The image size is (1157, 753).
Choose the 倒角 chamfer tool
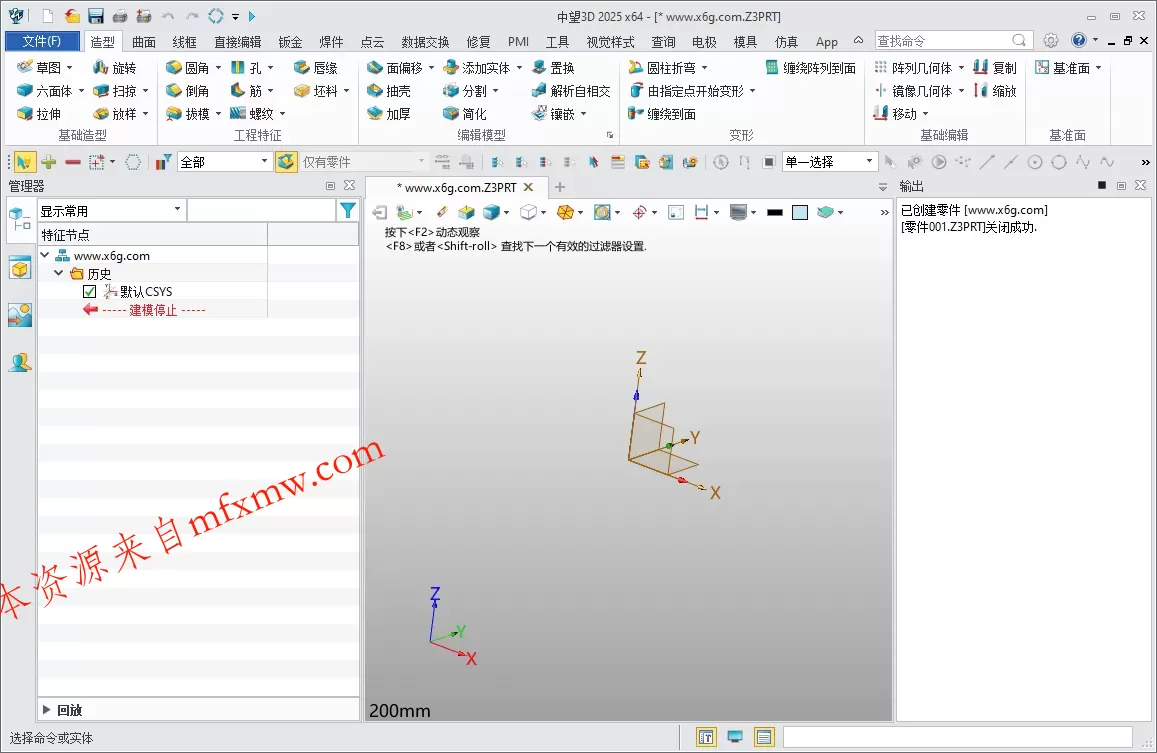click(x=187, y=91)
